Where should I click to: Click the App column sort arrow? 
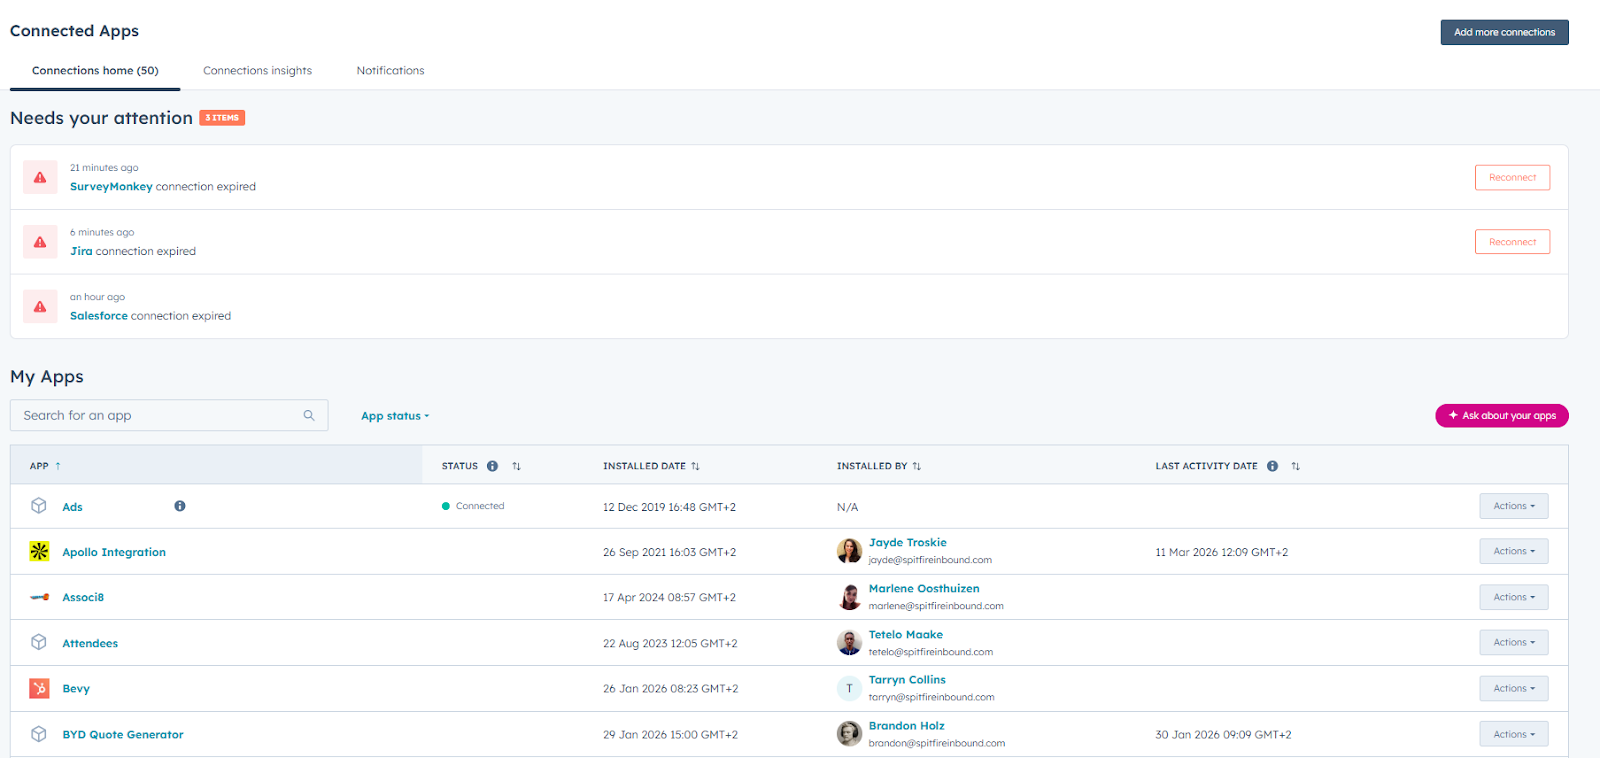58,466
